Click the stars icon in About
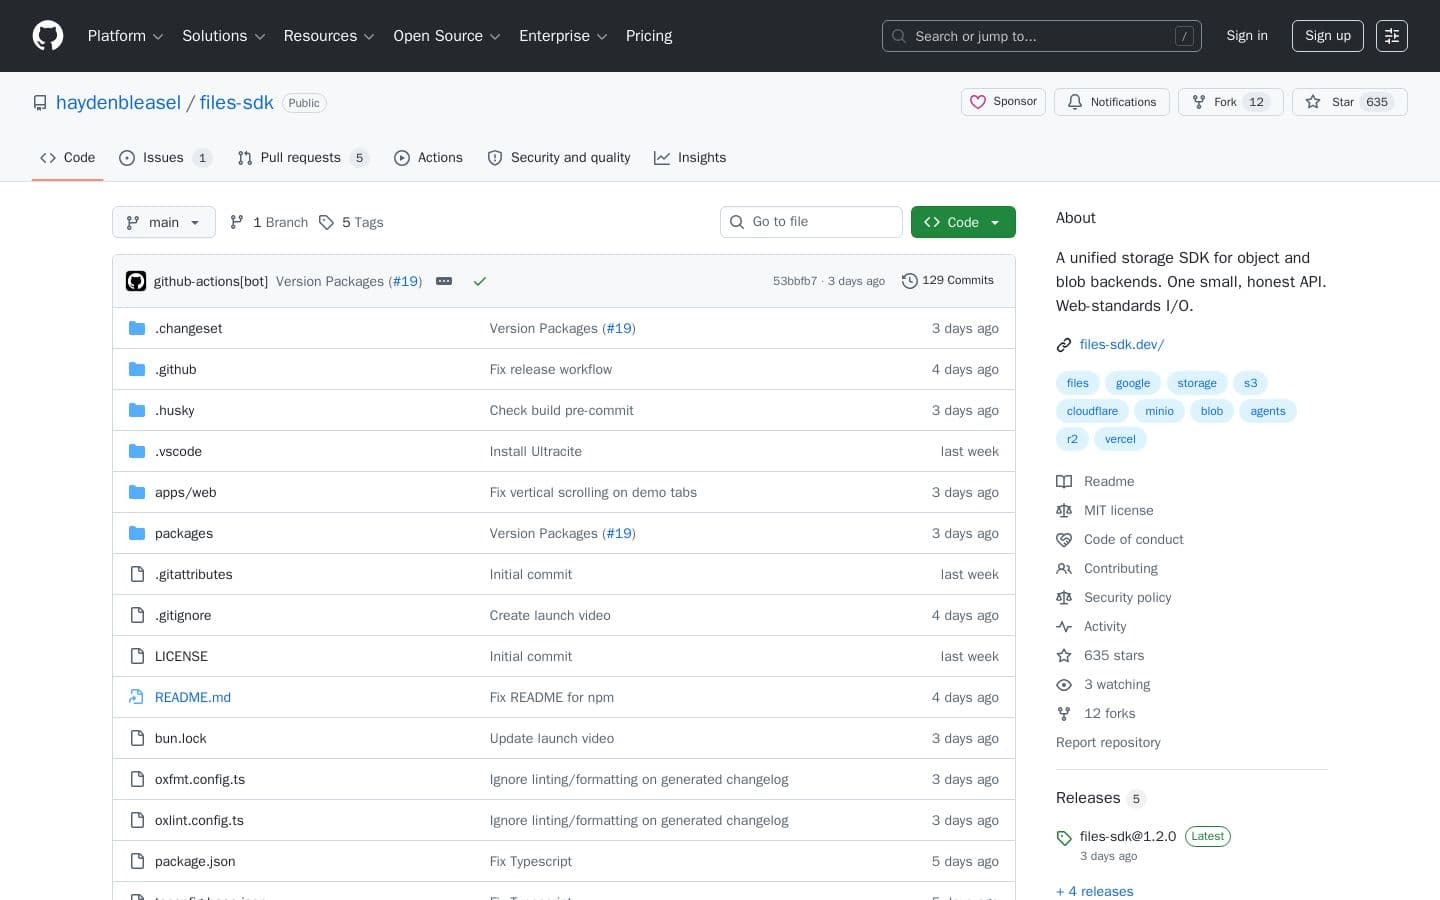Viewport: 1440px width, 900px height. point(1064,655)
